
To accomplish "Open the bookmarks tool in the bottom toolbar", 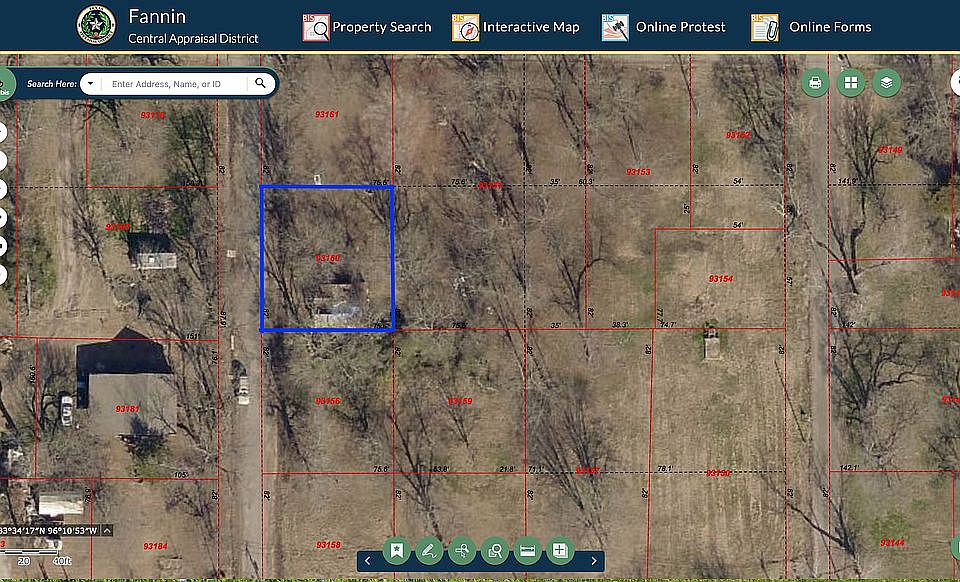I will pos(396,551).
